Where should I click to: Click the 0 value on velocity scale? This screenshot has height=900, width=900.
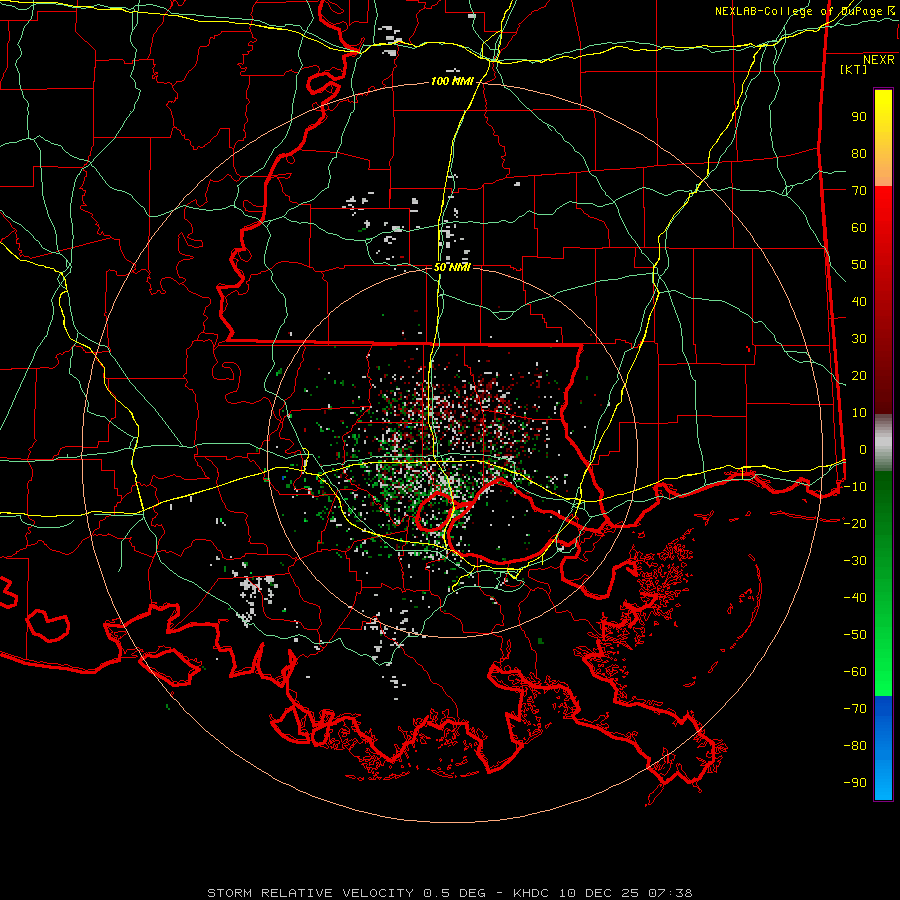(863, 450)
